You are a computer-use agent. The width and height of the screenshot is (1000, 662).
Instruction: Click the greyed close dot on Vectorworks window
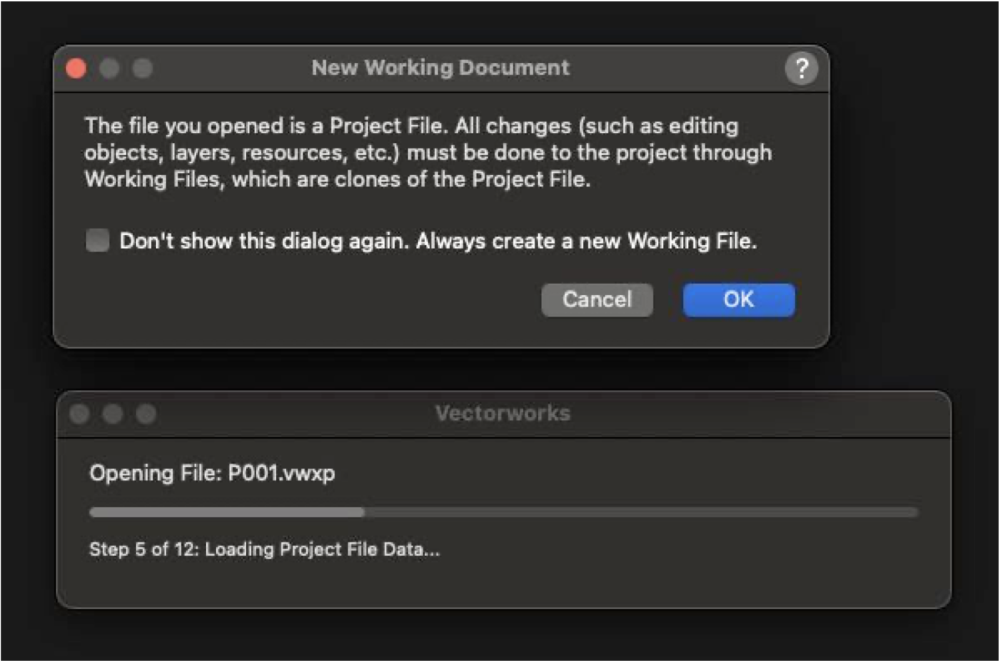pyautogui.click(x=80, y=414)
